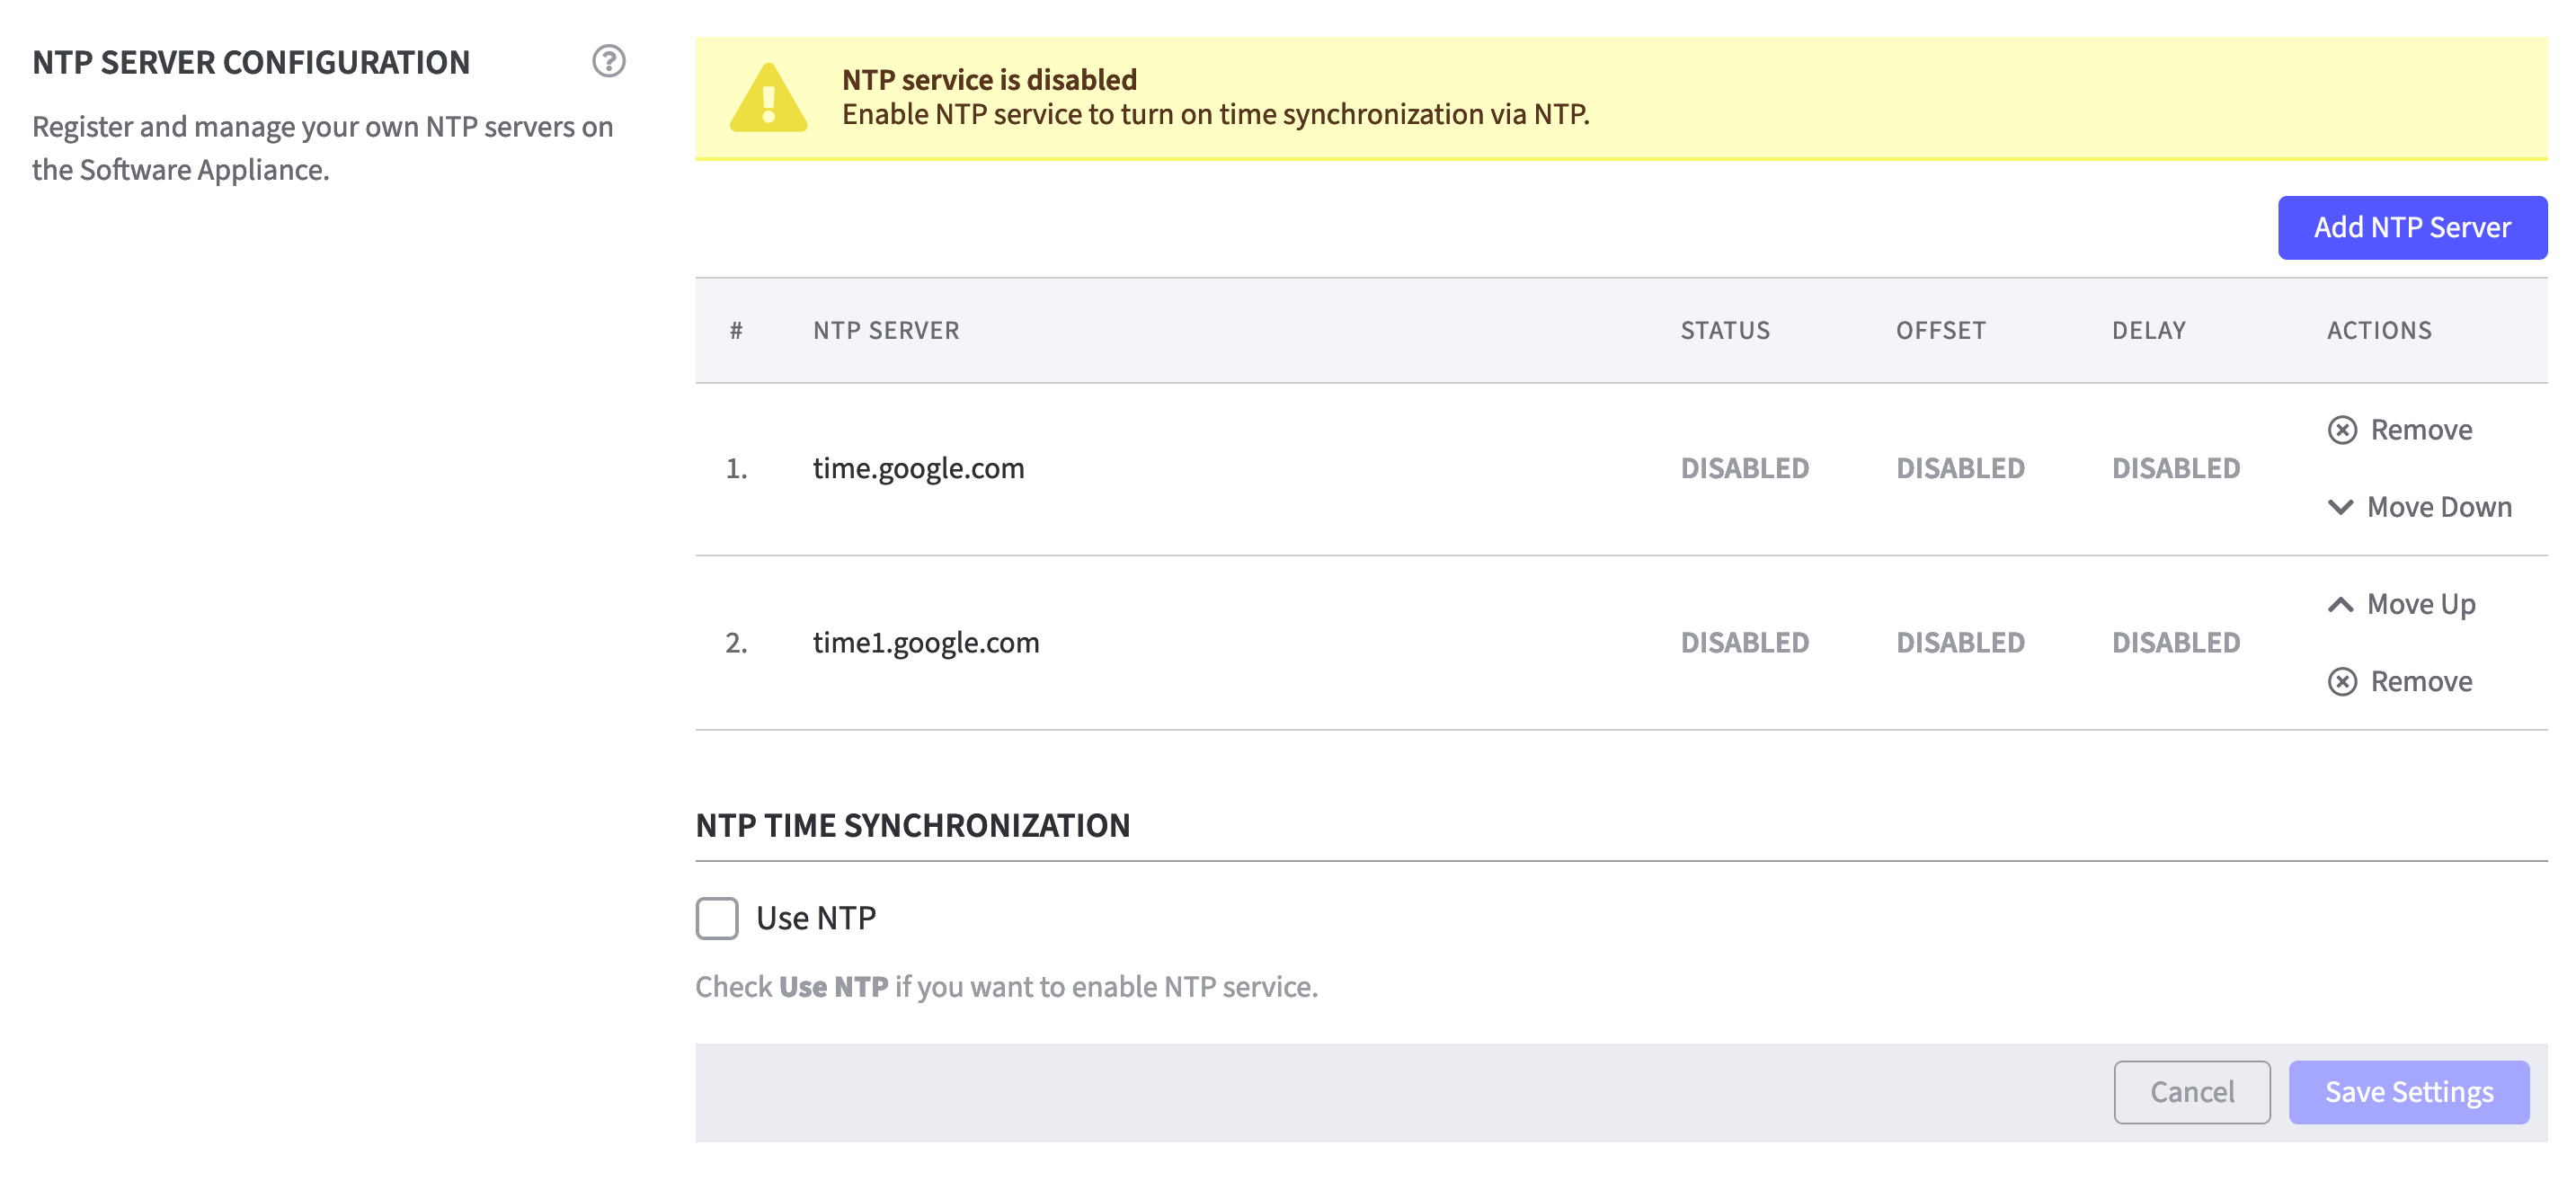Click the Move Down chevron for time.google.com

[x=2340, y=507]
